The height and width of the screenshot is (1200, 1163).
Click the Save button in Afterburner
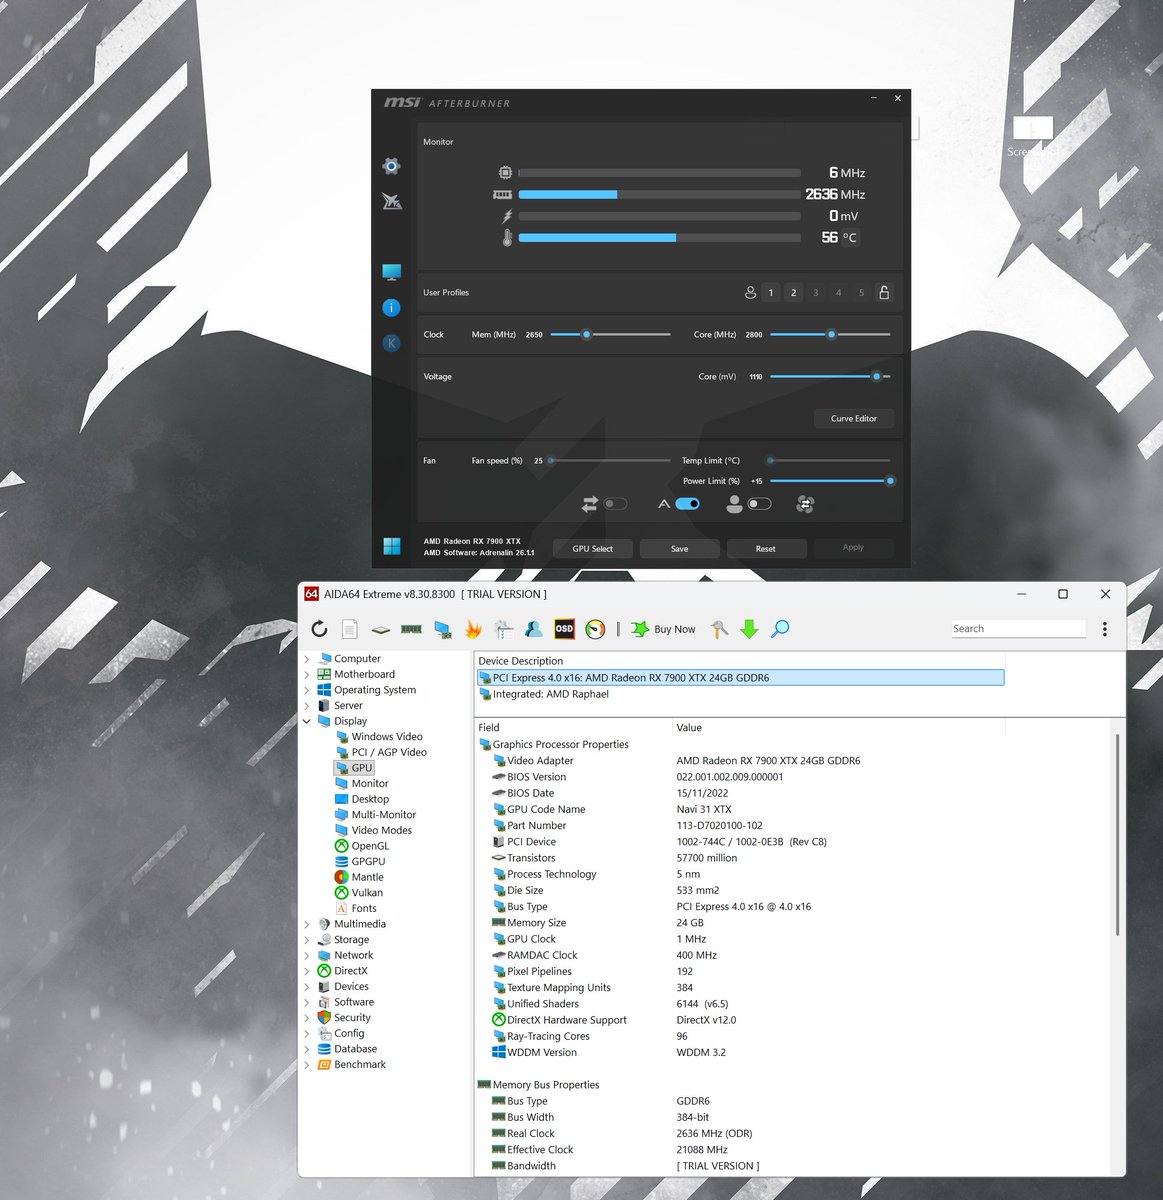(x=679, y=548)
